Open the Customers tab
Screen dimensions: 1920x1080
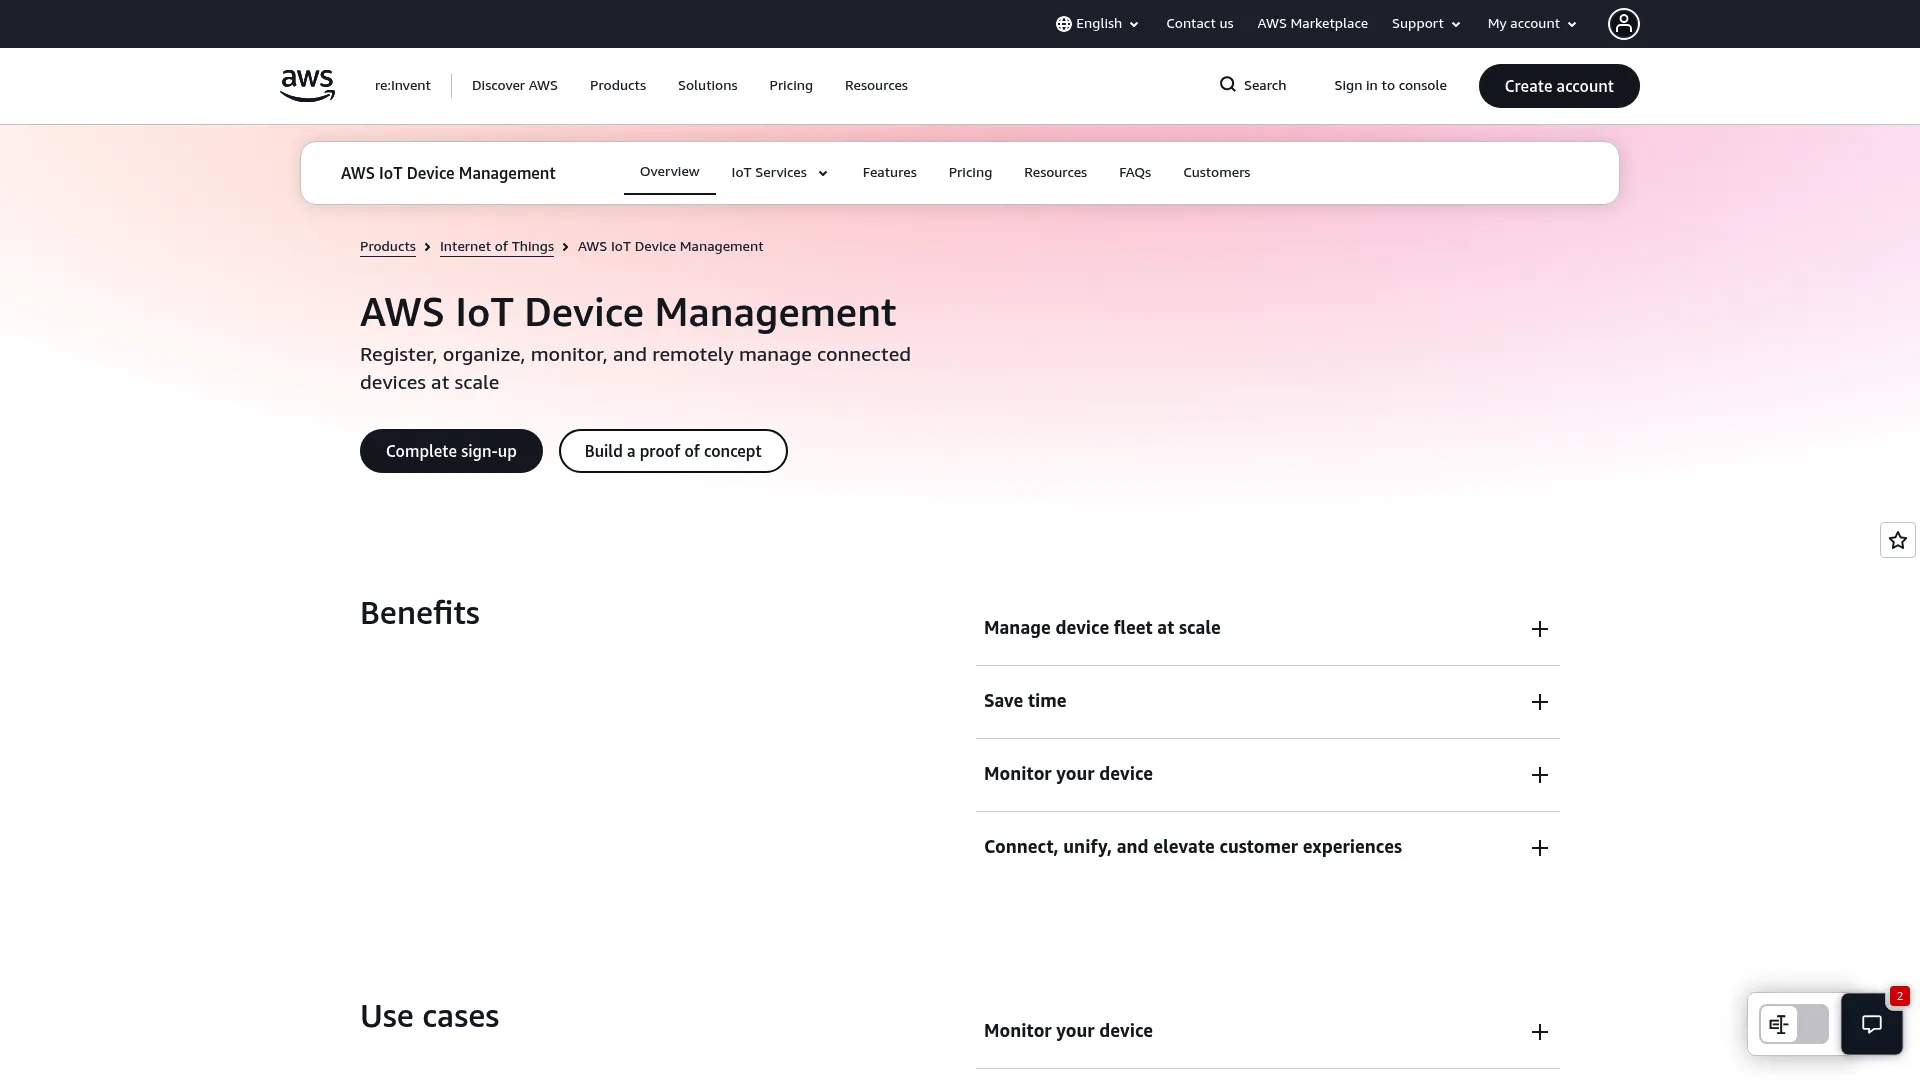[1216, 173]
